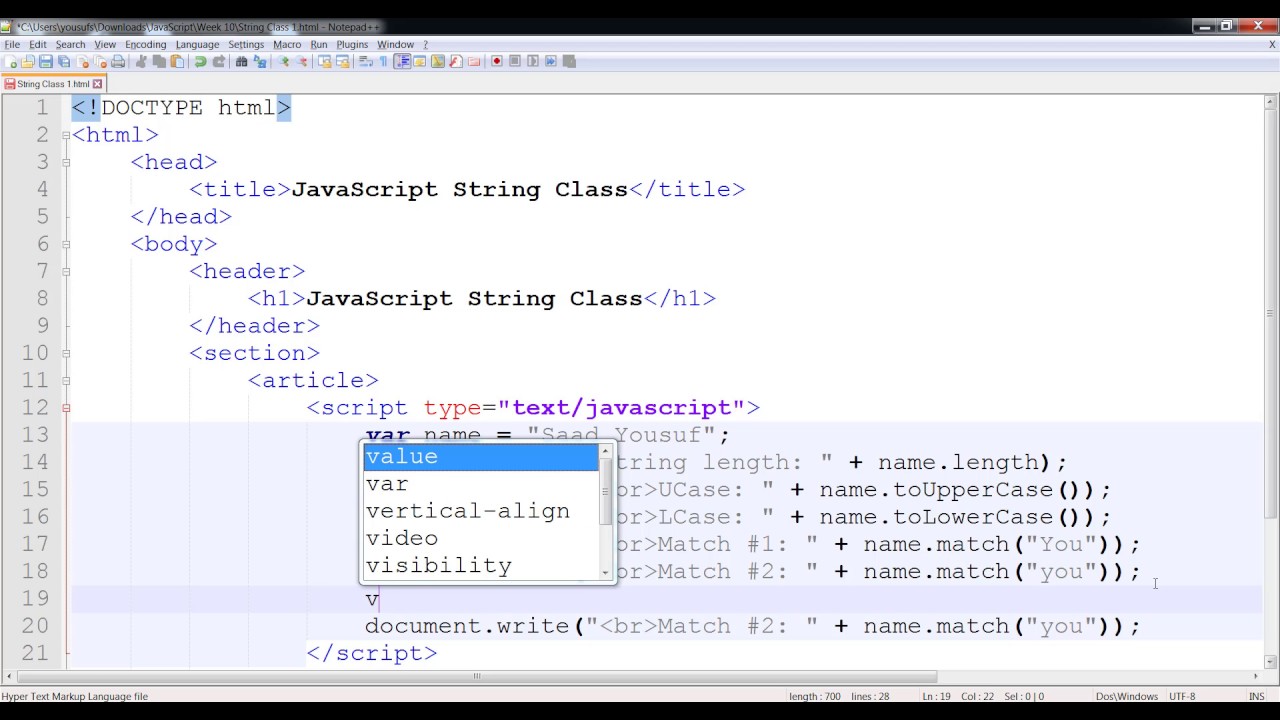This screenshot has width=1280, height=720.
Task: Select the String Class 1.html tab
Action: click(52, 84)
